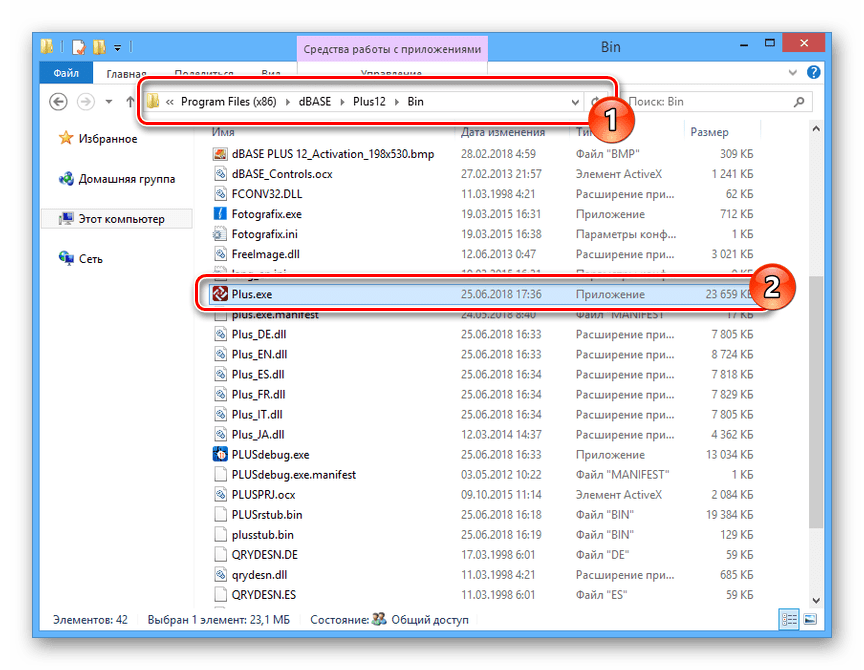Expand the address bar history dropdown
This screenshot has height=670, width=864.
pos(574,102)
